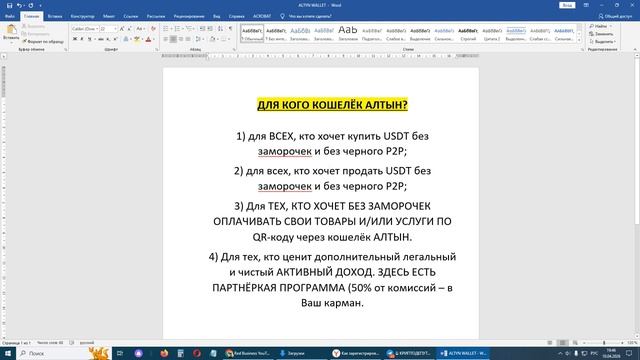Switch to the References (Ссылки) tab
Image resolution: width=640 pixels, height=360 pixels.
point(131,16)
